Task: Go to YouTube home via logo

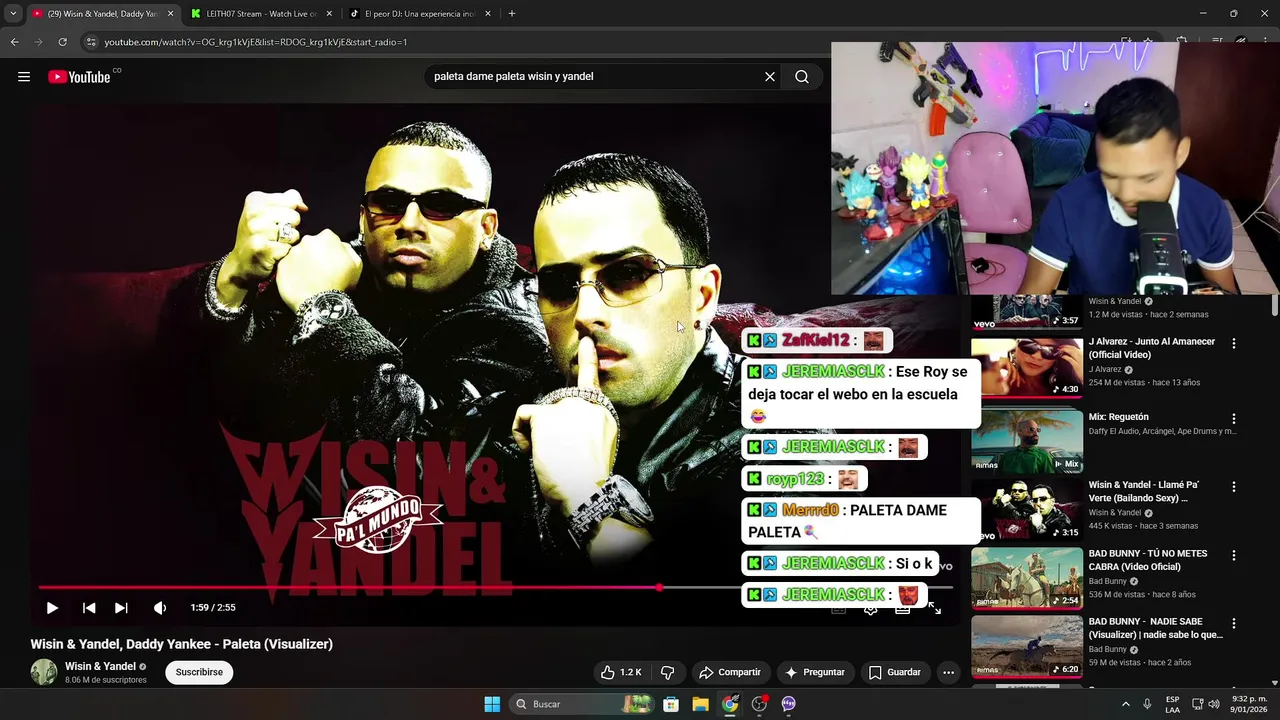Action: (x=79, y=77)
